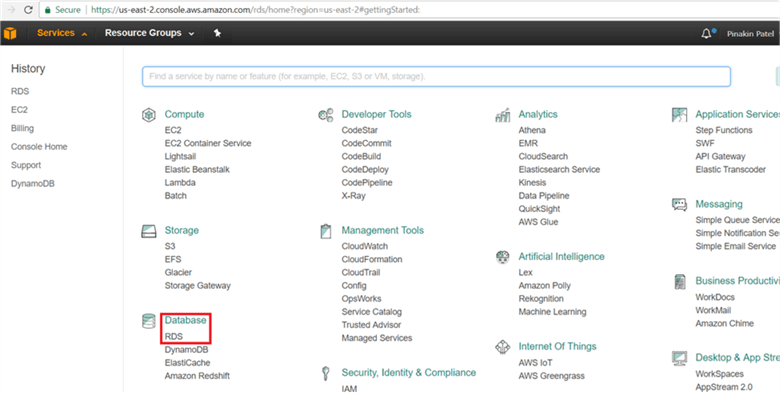Open AWS IoT service
Viewport: 780px width, 394px height.
point(535,363)
